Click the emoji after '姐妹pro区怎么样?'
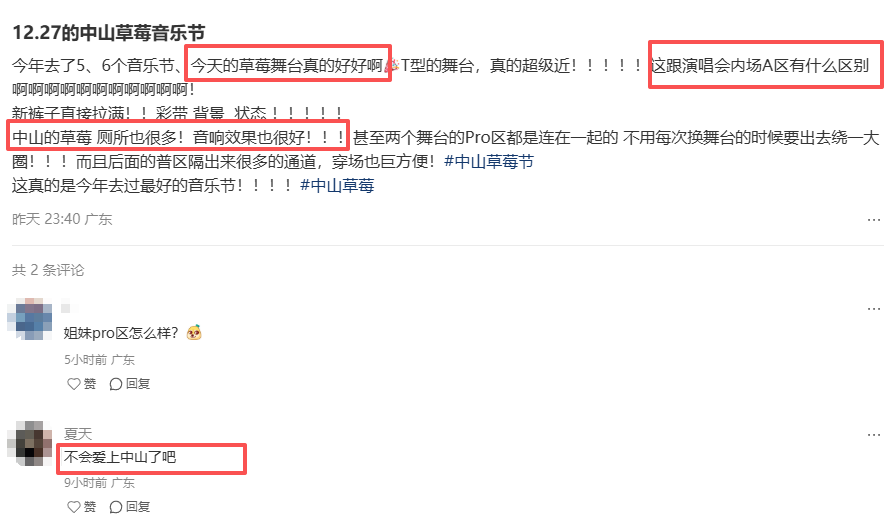The width and height of the screenshot is (887, 528). pos(194,333)
